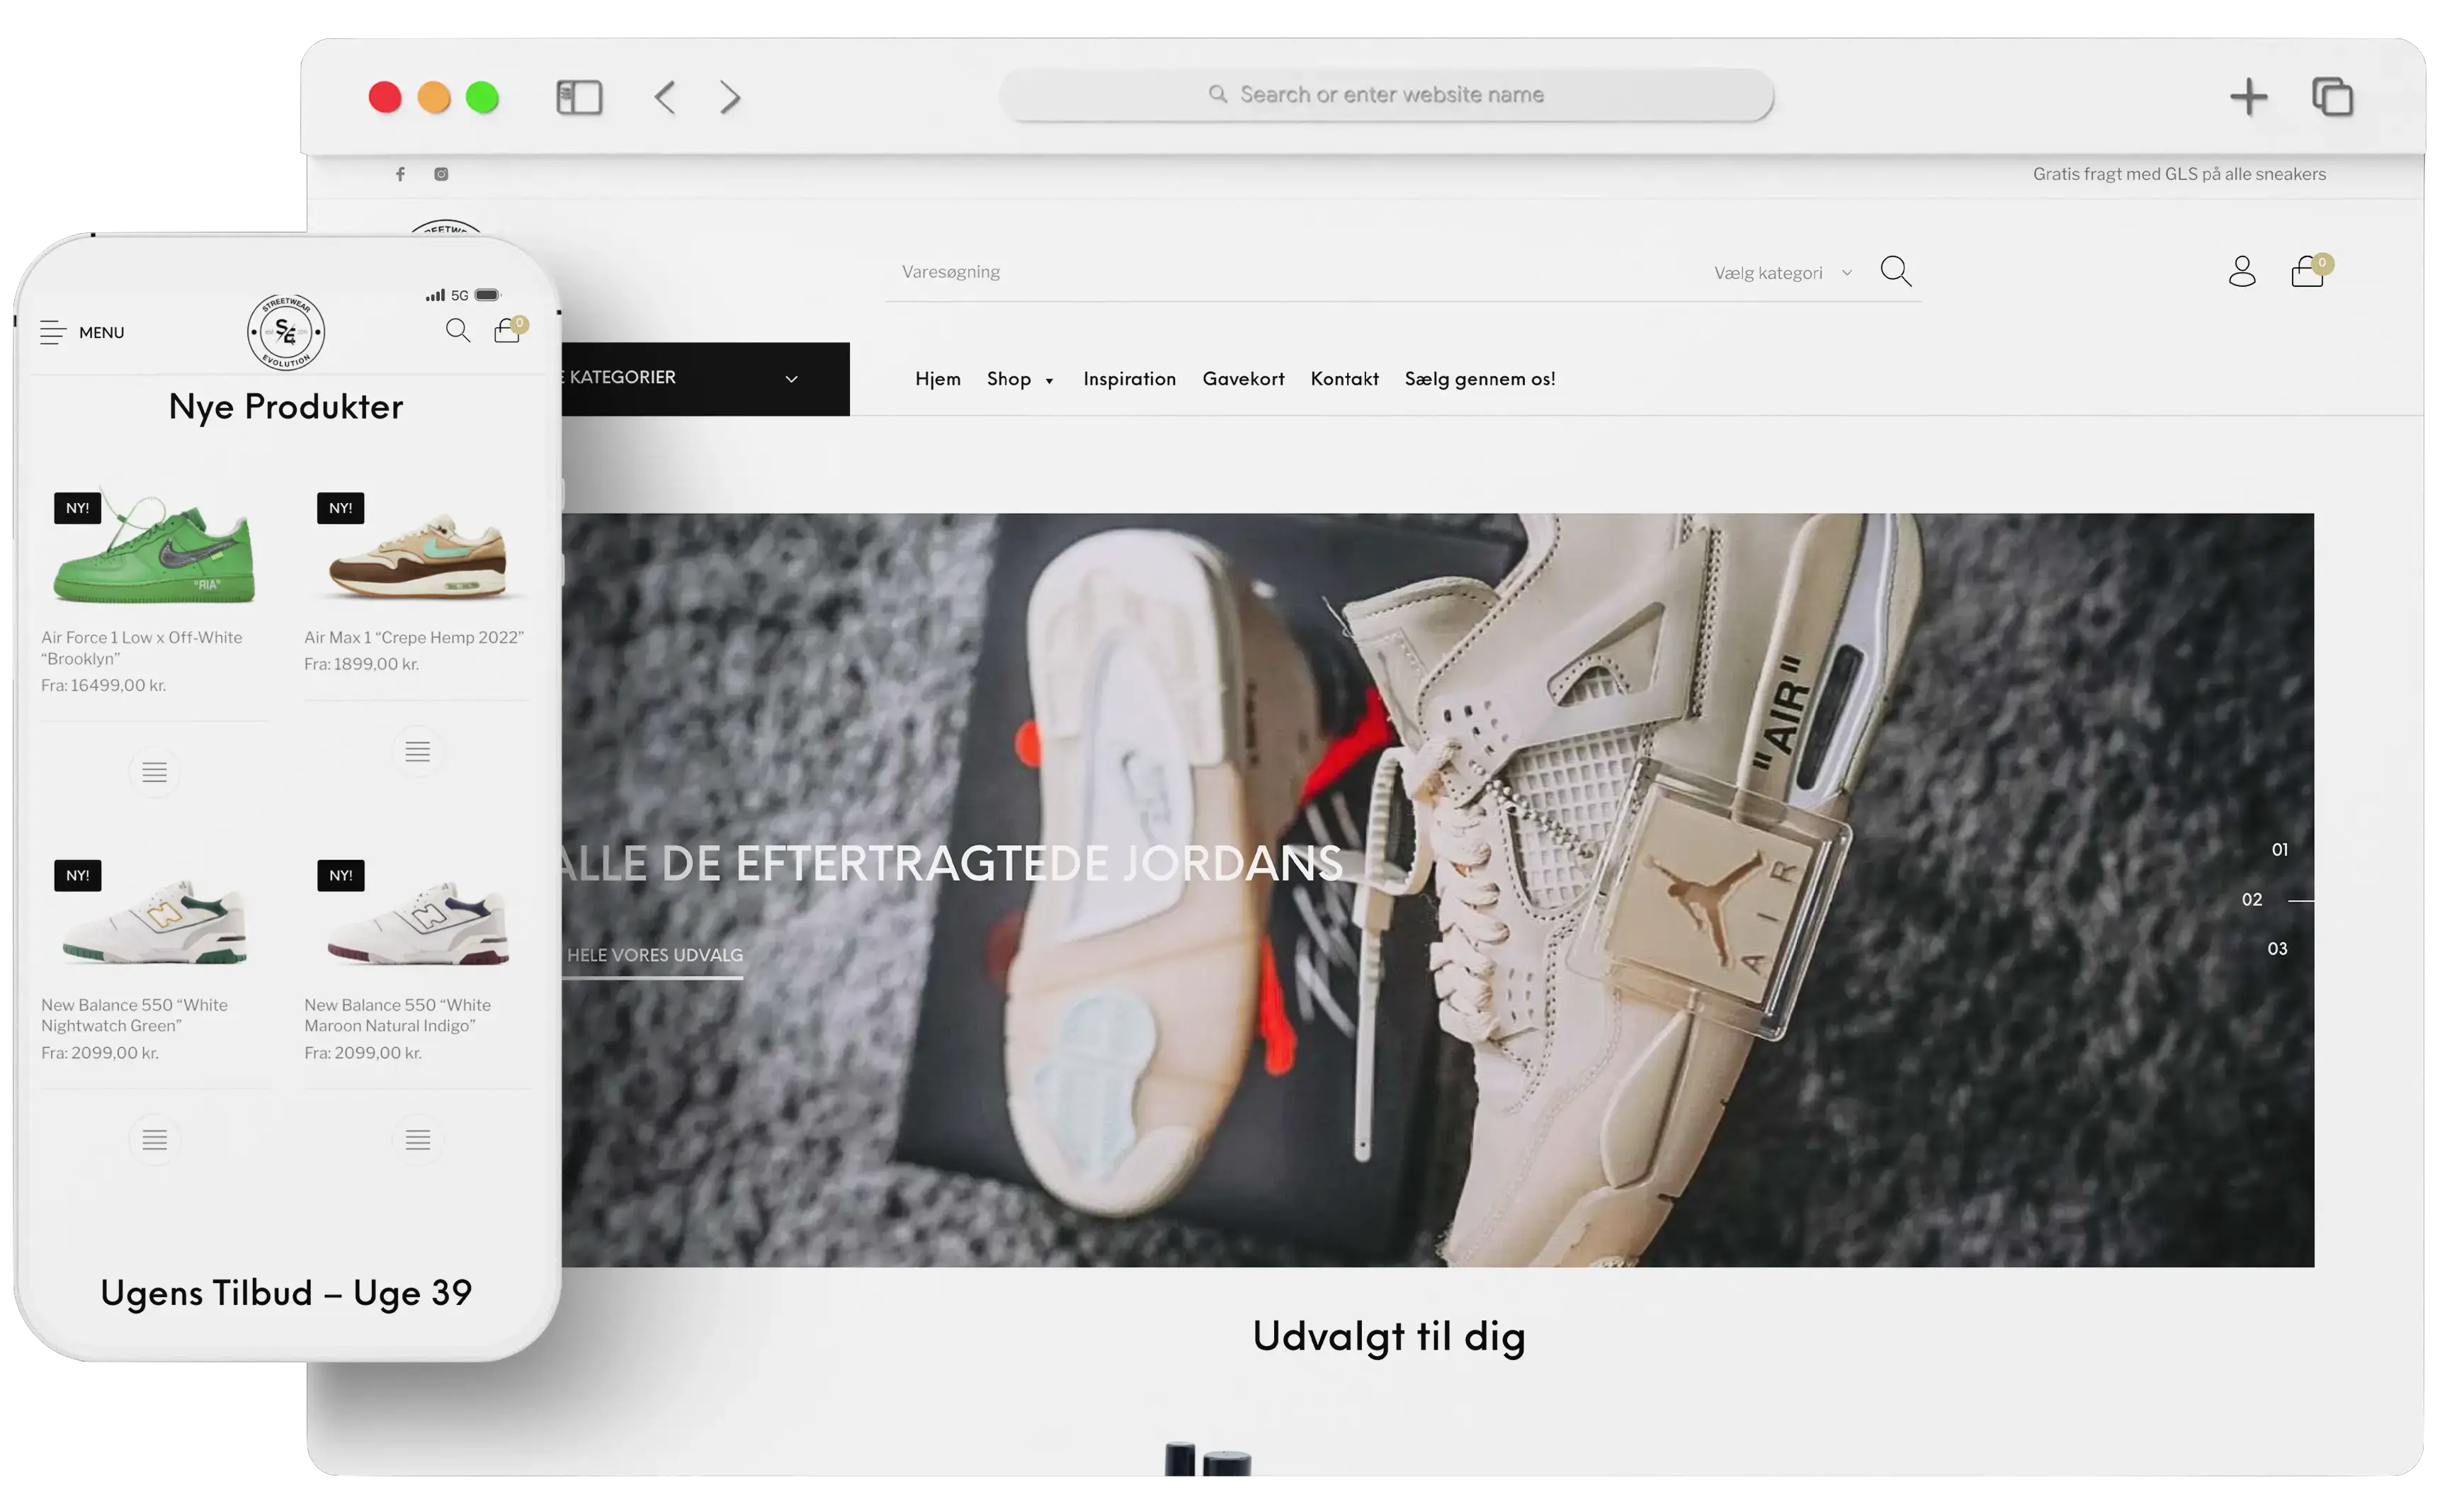Click the price Fra: 16499,00 kr.
Image resolution: width=2464 pixels, height=1499 pixels.
pyautogui.click(x=103, y=686)
